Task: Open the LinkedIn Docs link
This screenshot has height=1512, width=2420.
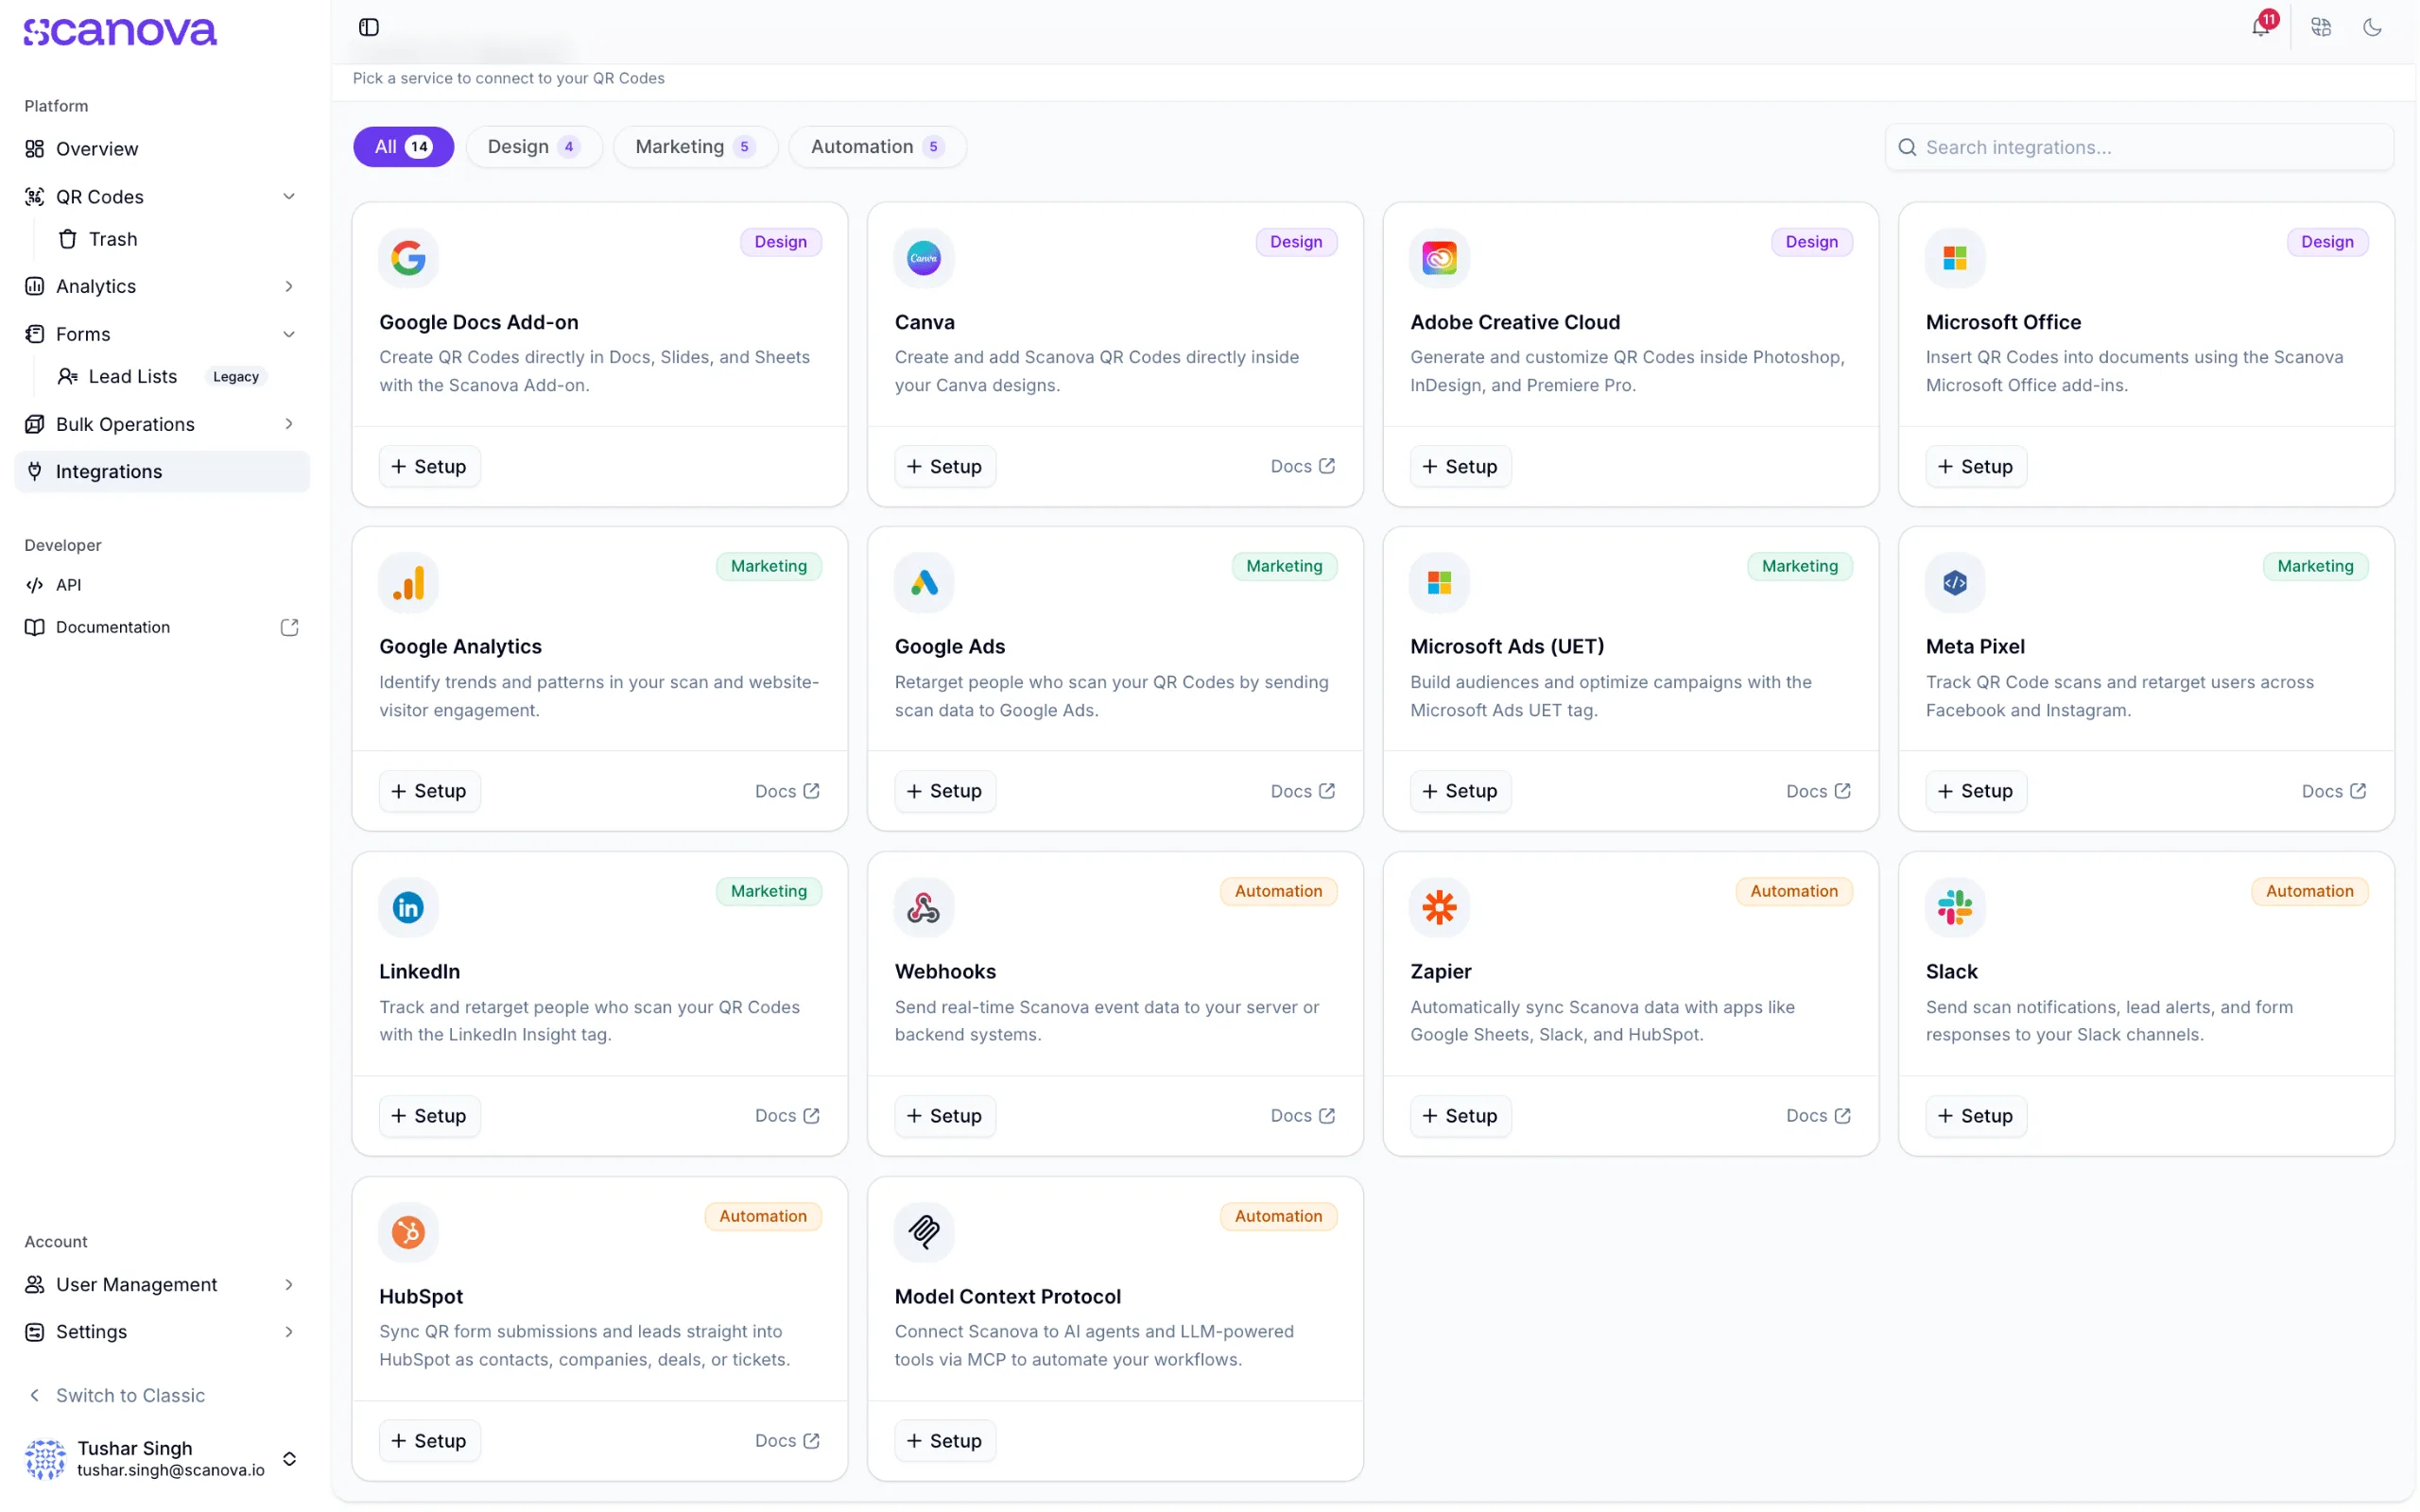Action: point(787,1116)
